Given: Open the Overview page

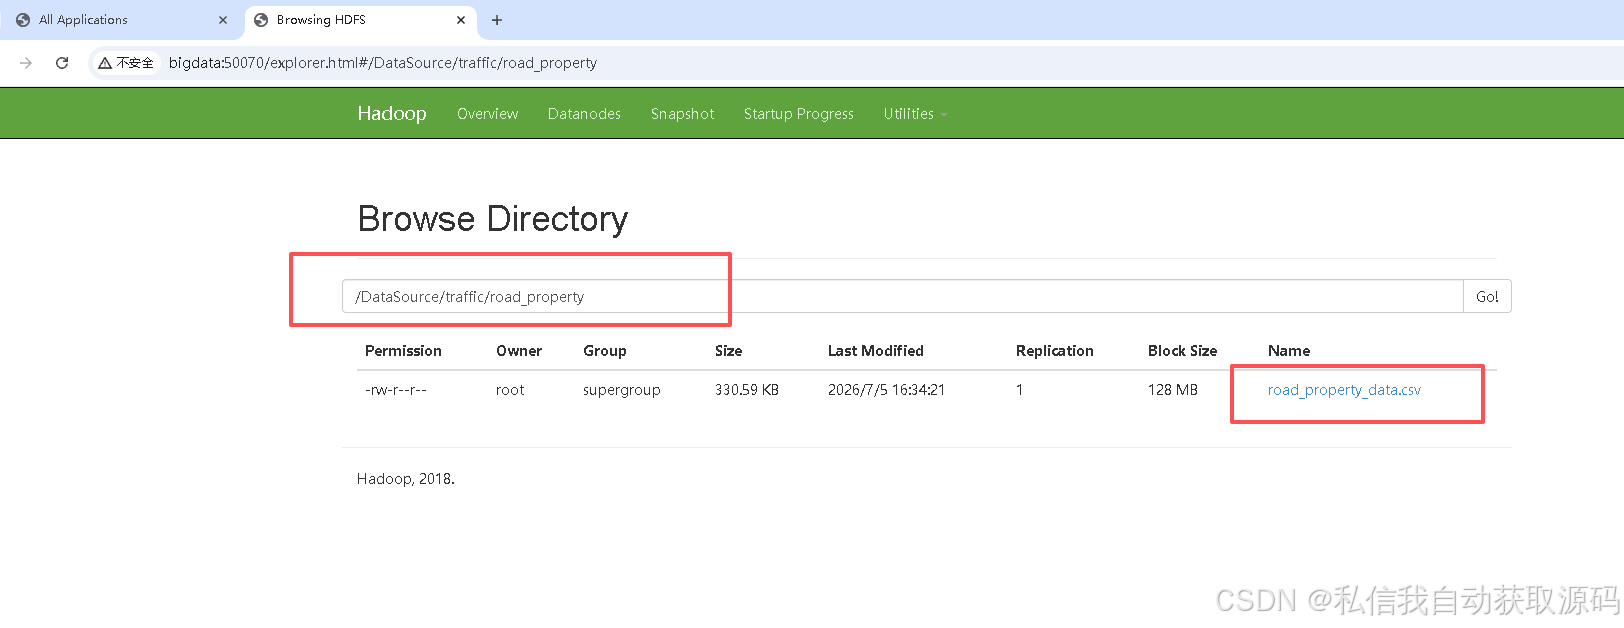Looking at the screenshot, I should [488, 114].
